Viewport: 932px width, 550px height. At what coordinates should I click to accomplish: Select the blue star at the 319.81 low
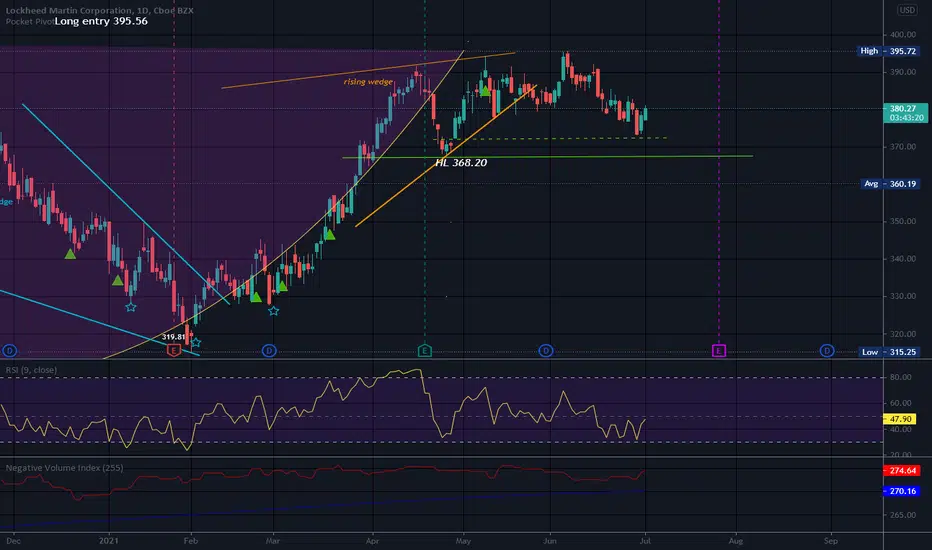pos(196,342)
